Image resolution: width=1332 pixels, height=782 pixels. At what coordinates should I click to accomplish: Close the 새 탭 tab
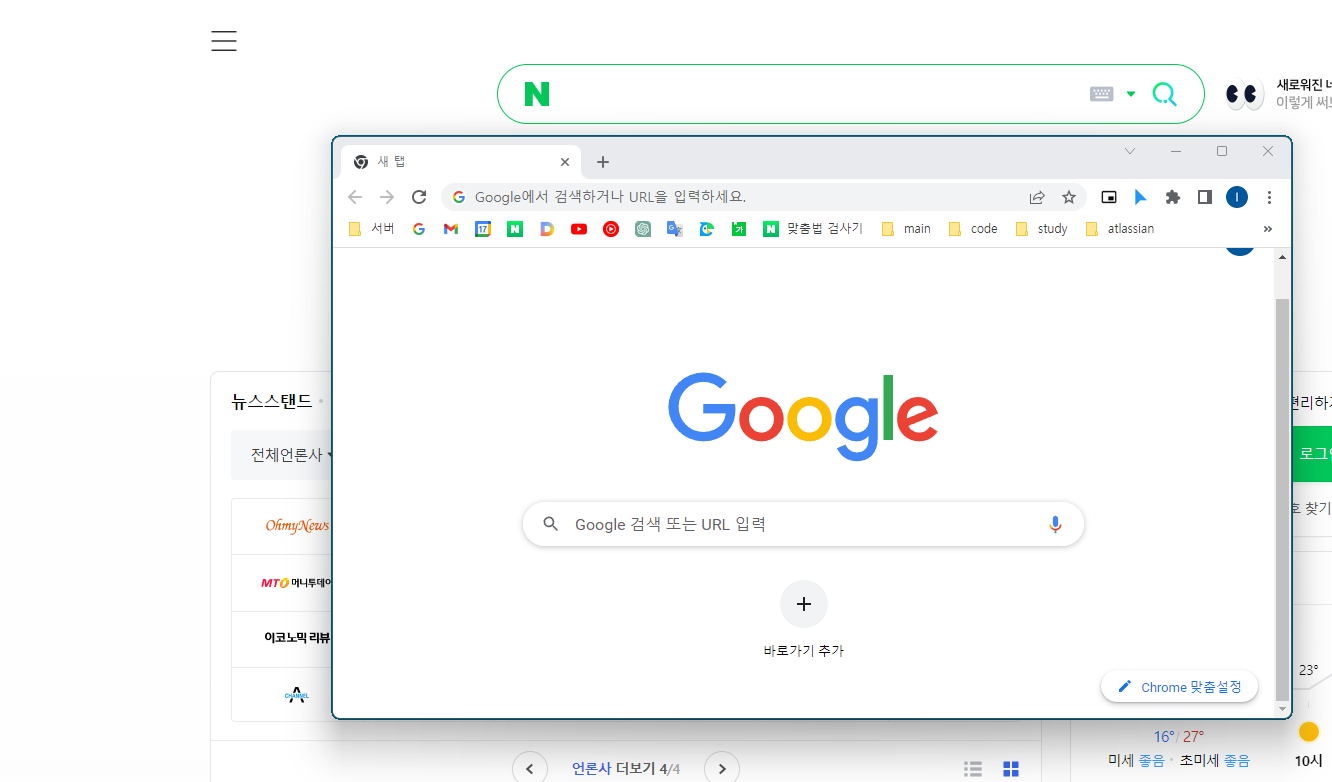(565, 162)
